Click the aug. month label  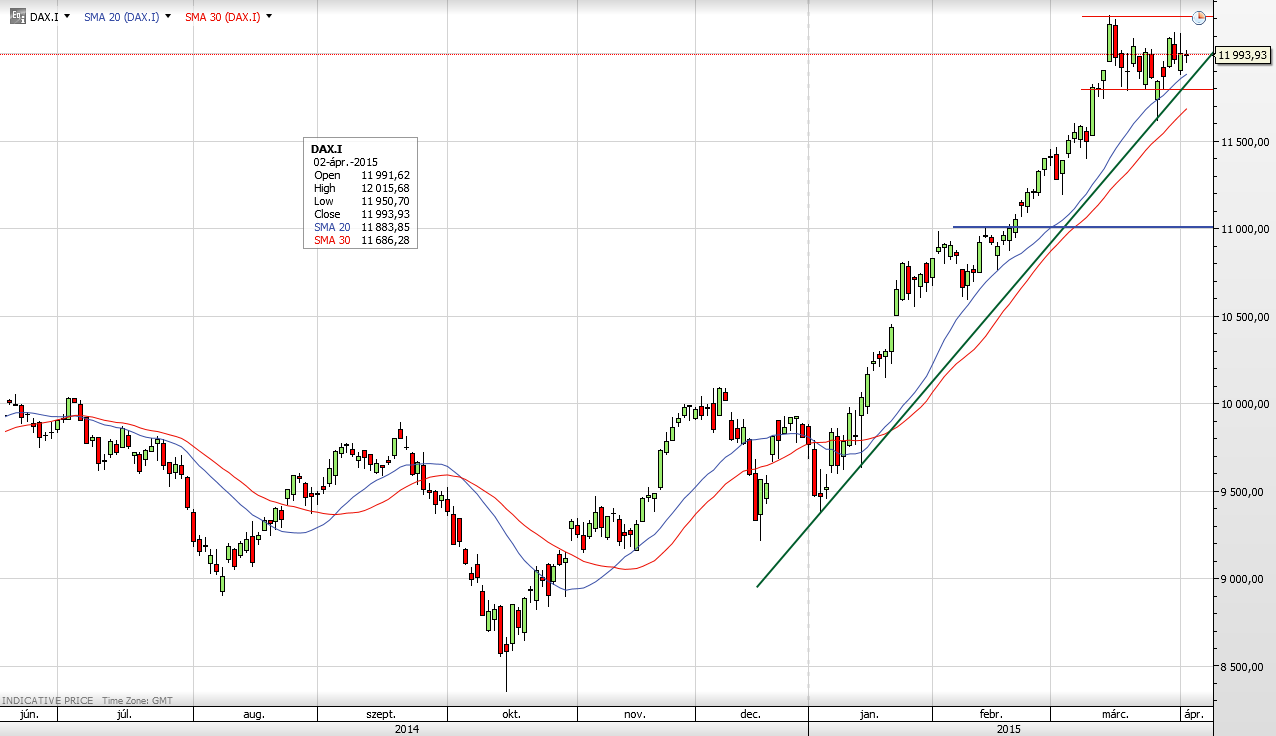point(254,715)
